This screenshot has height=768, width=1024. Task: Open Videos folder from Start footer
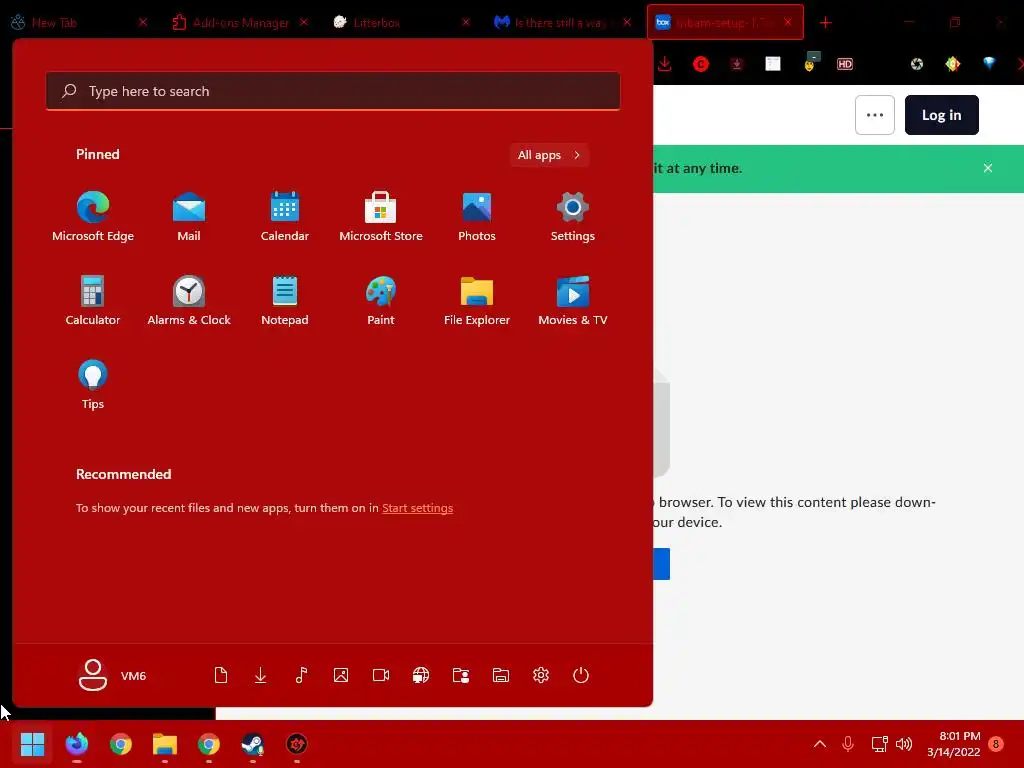(x=381, y=675)
